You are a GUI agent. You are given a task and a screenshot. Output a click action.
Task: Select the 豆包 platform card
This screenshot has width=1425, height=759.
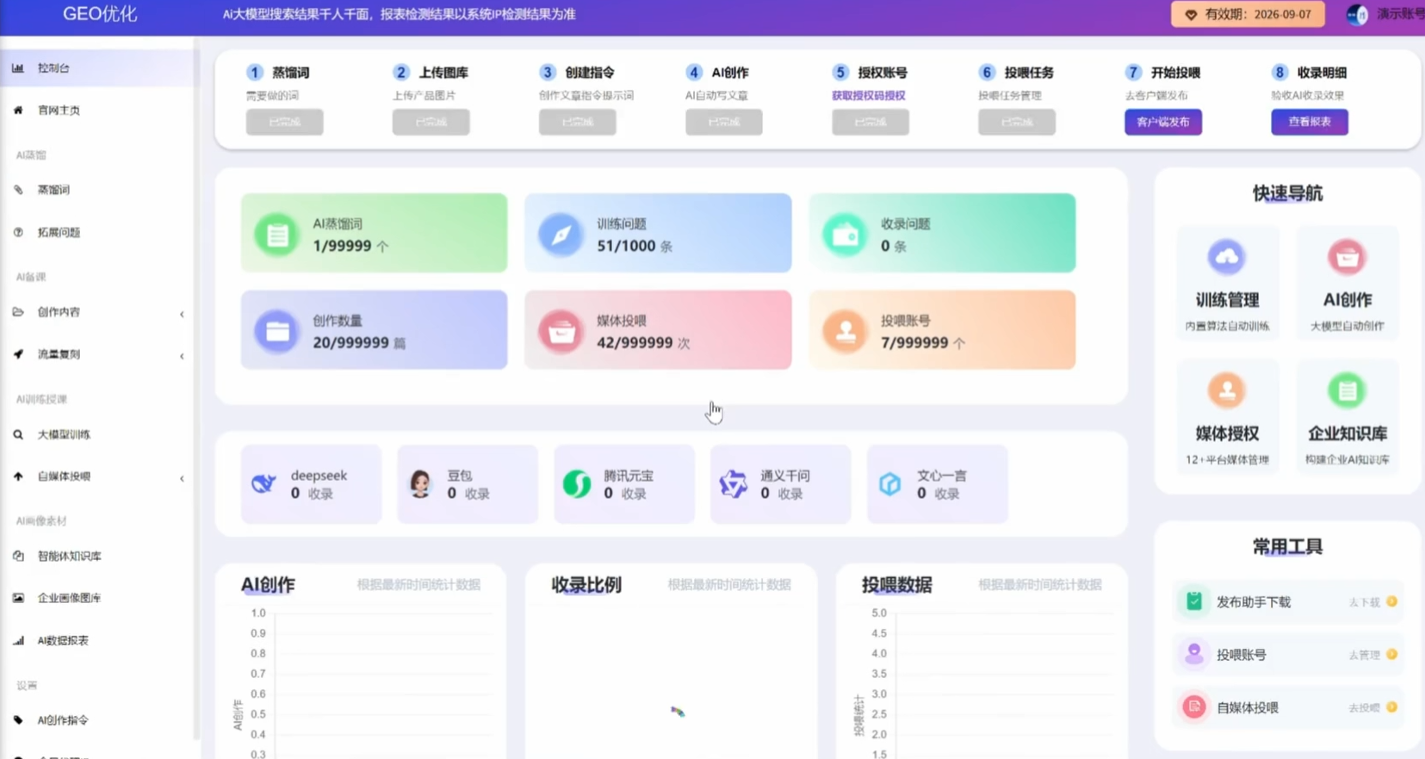click(x=467, y=484)
